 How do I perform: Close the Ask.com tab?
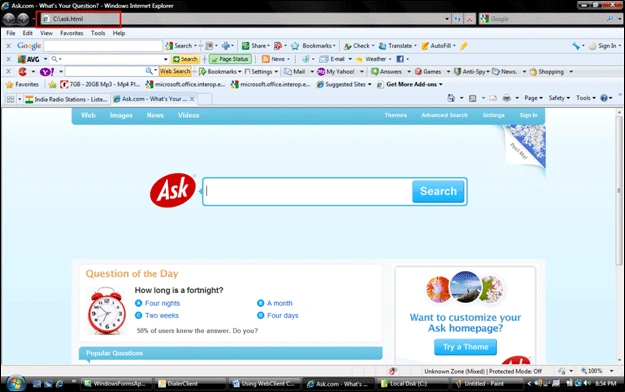pyautogui.click(x=192, y=99)
